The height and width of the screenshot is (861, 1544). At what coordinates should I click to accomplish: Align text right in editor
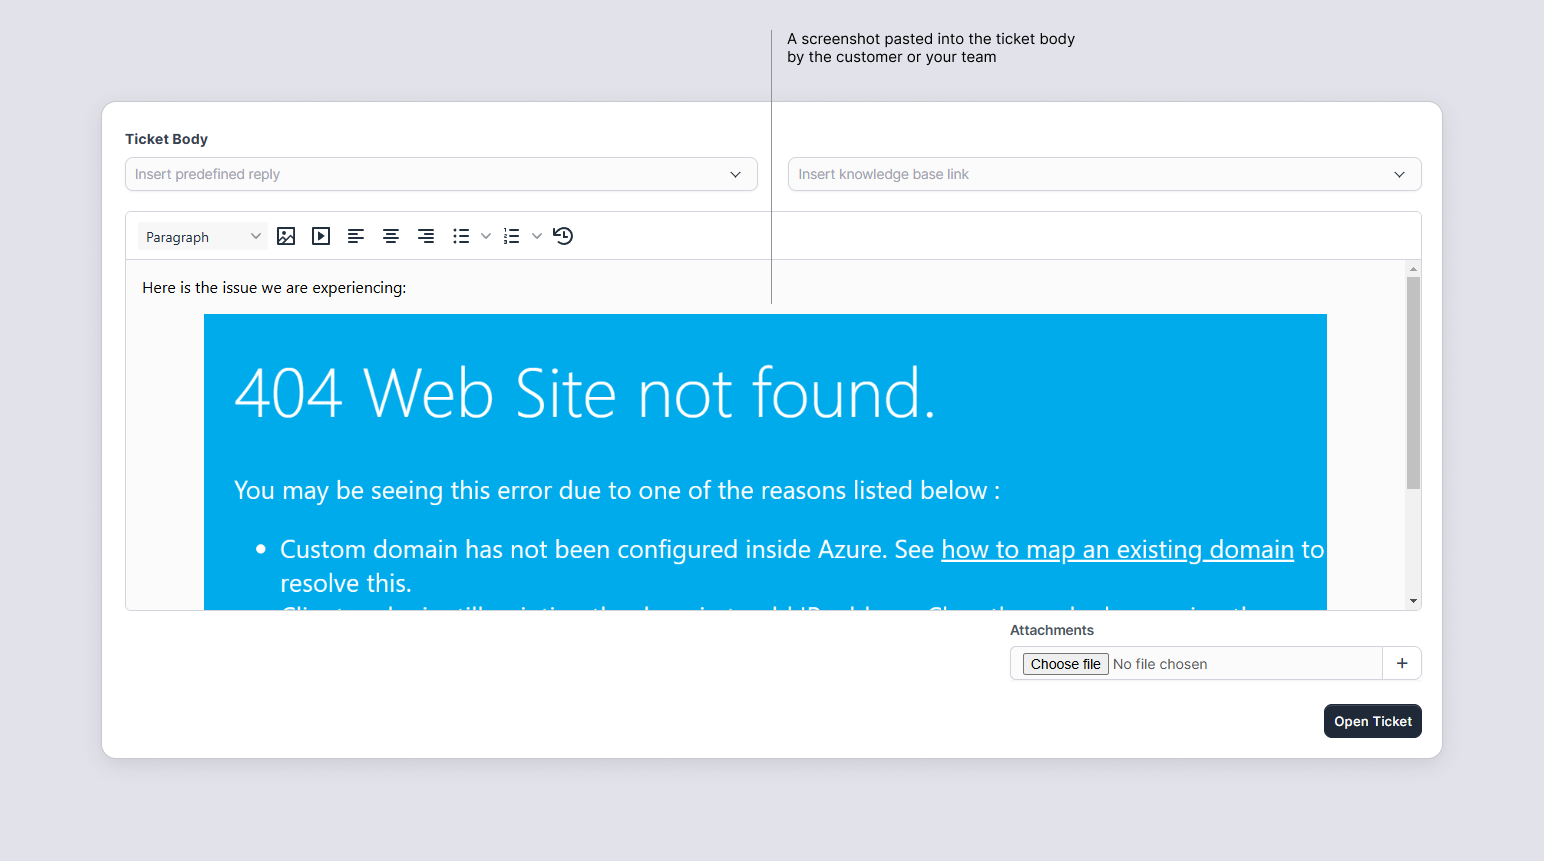tap(426, 236)
